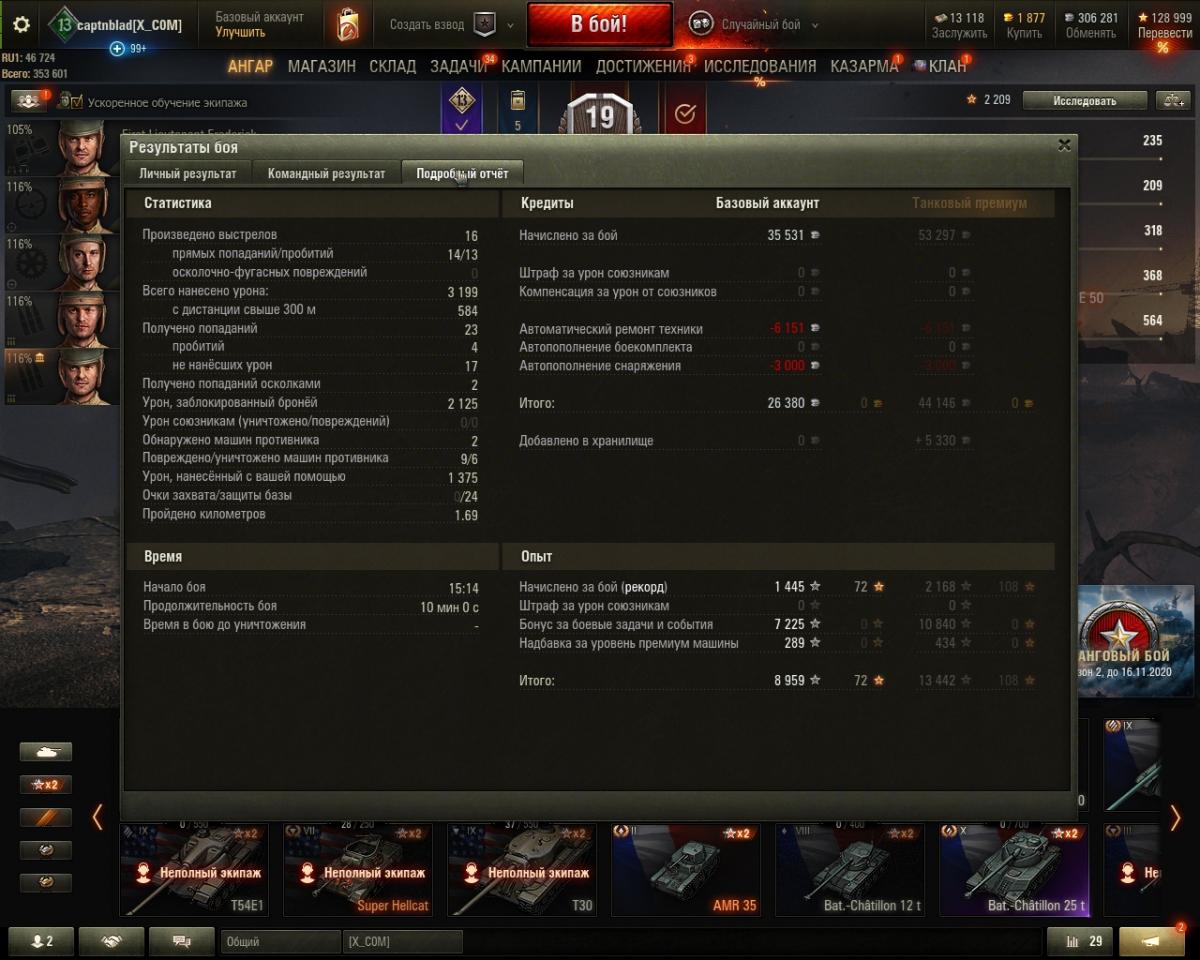
Task: Open the premium shop bag icon
Action: (x=348, y=24)
